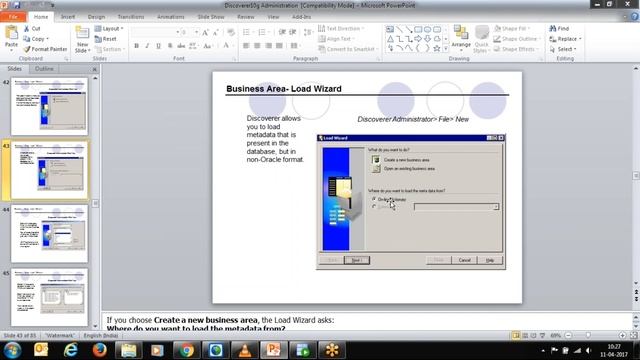Open the Layout dropdown
Image resolution: width=640 pixels, height=360 pixels.
109,29
